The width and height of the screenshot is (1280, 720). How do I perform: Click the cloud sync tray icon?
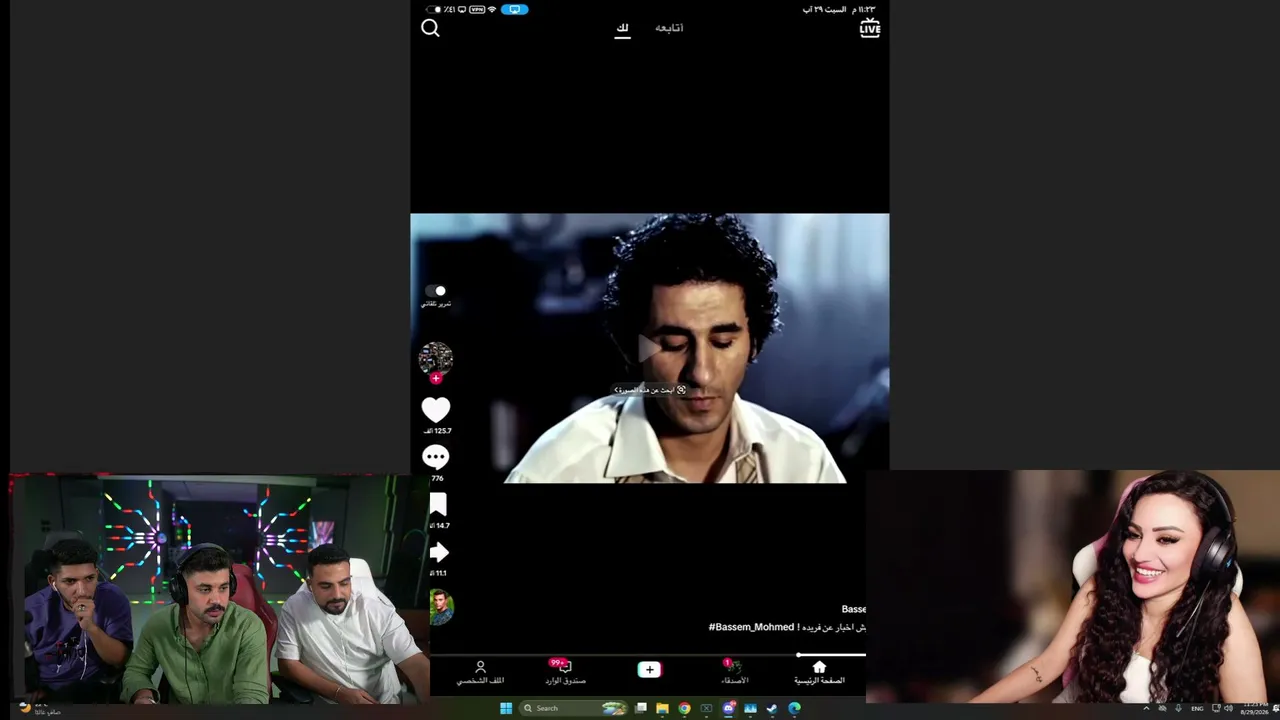click(1162, 708)
